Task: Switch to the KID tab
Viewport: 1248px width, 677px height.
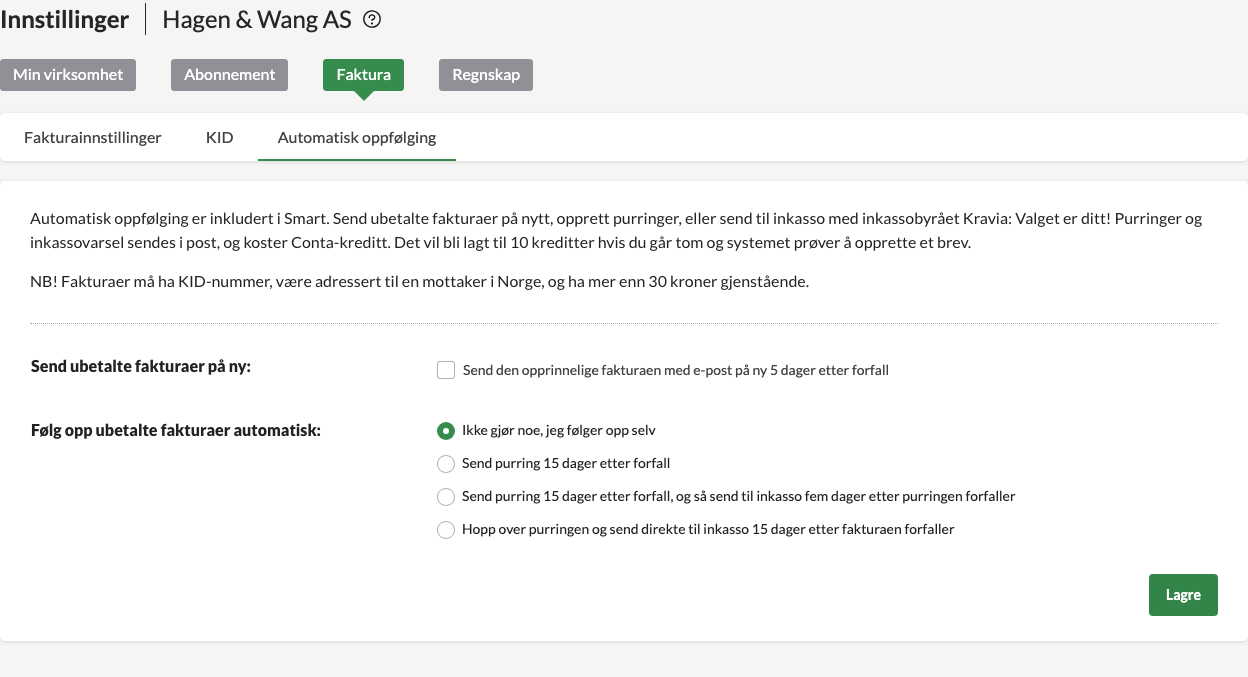Action: coord(220,138)
